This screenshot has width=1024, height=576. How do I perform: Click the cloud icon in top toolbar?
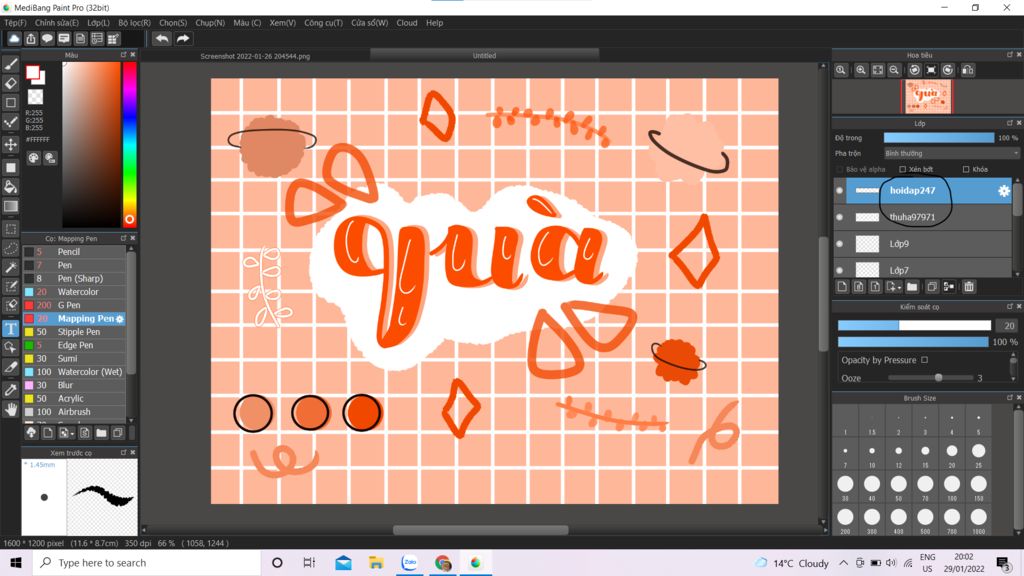pos(14,39)
